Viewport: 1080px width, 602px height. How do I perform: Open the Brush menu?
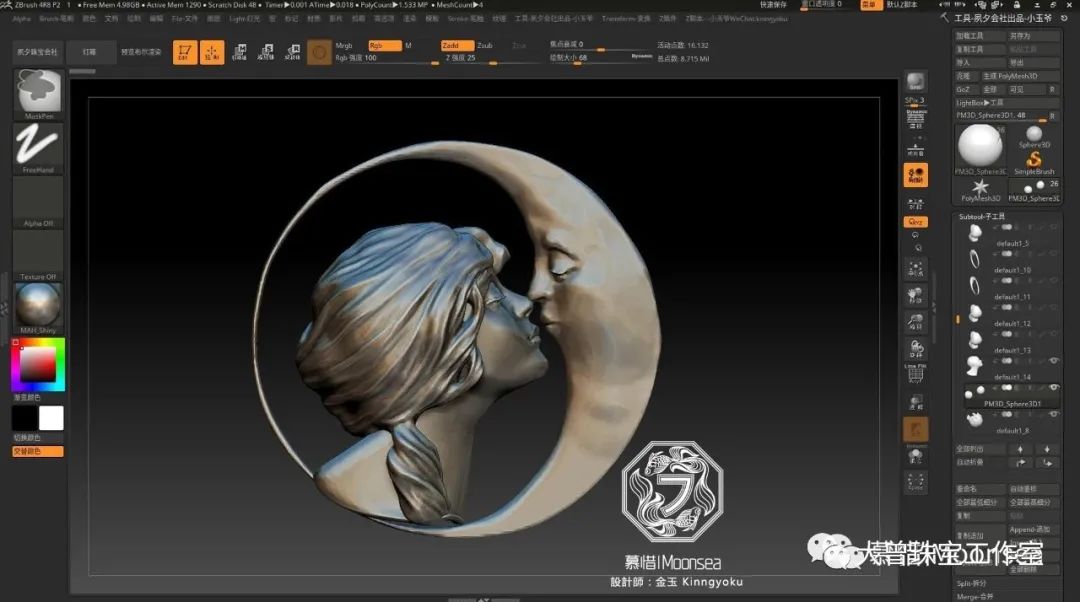(x=56, y=19)
